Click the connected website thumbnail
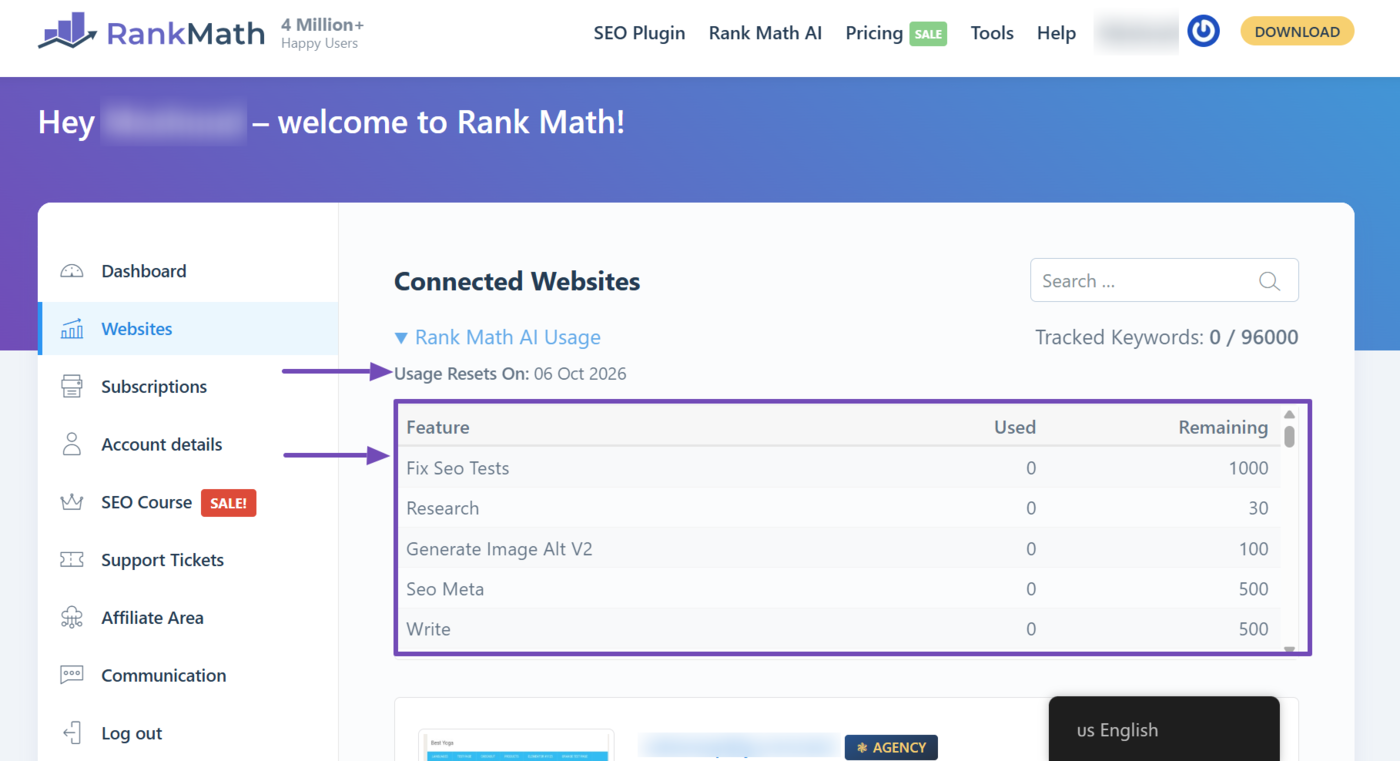This screenshot has width=1400, height=761. click(515, 747)
